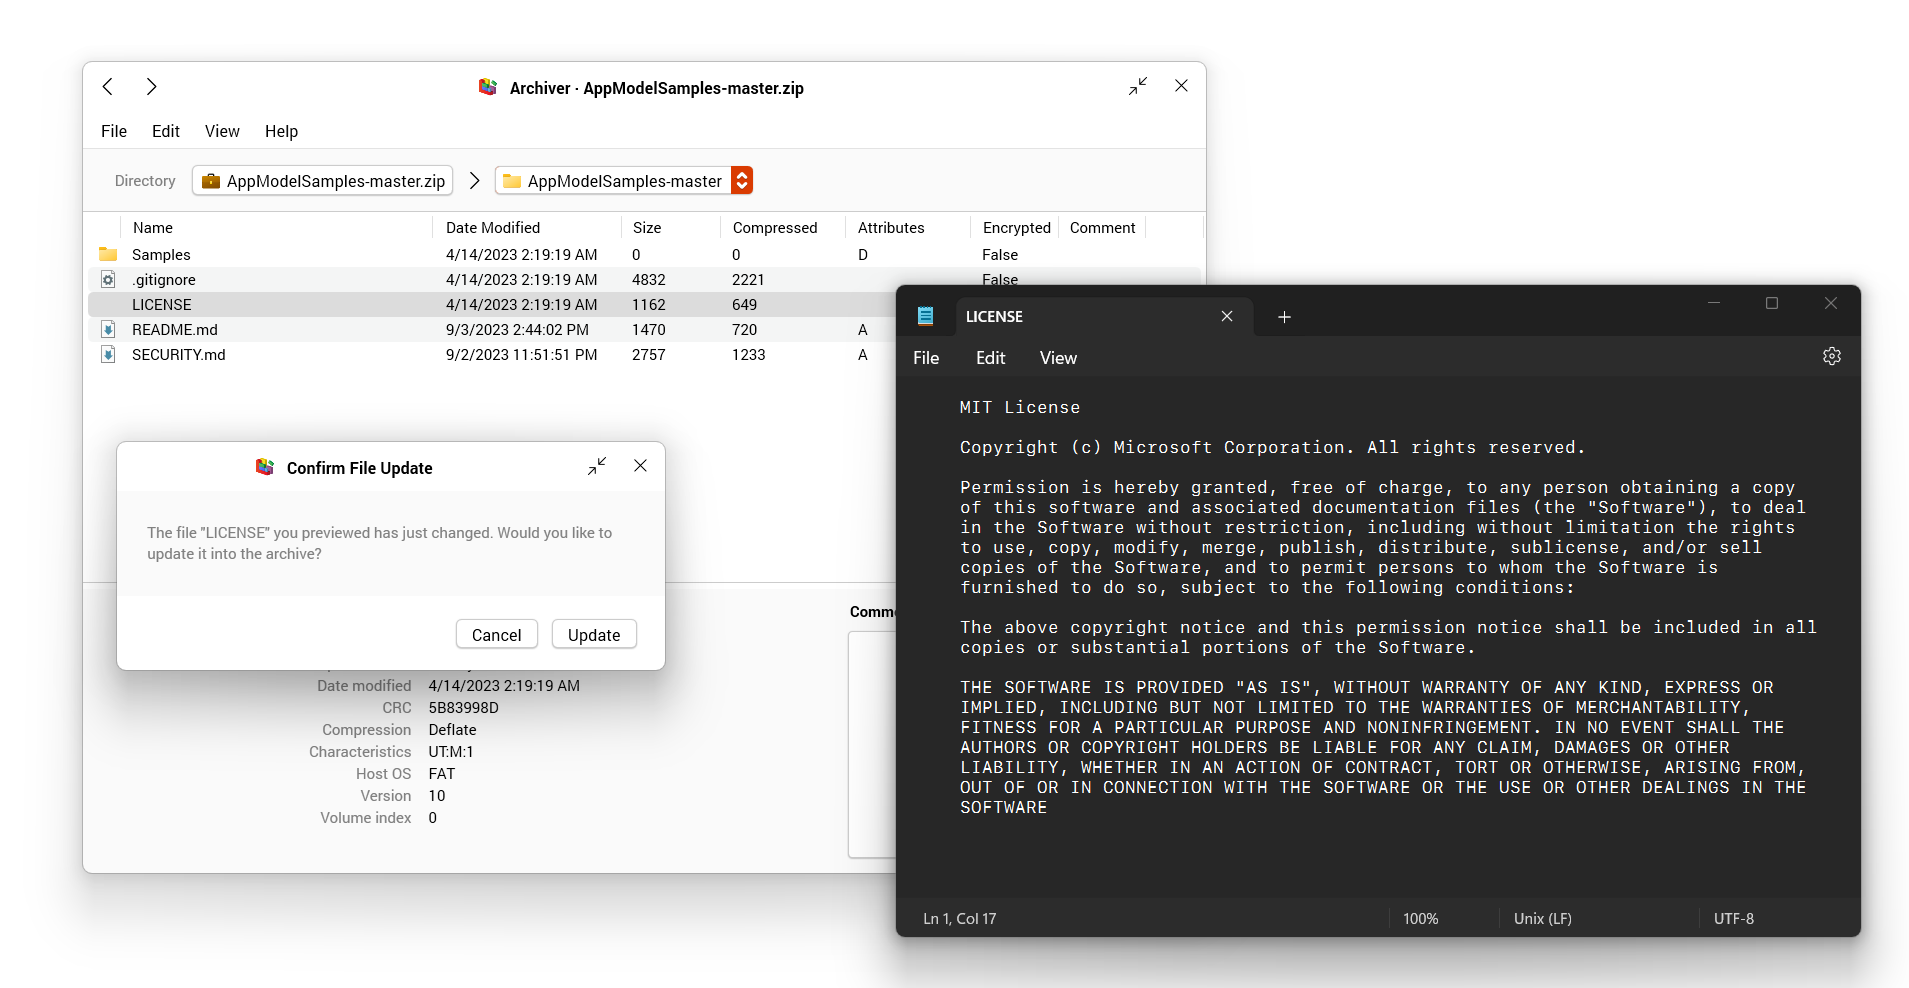Select the SECURITY.md file row
Viewport: 1909px width, 988px height.
point(492,354)
